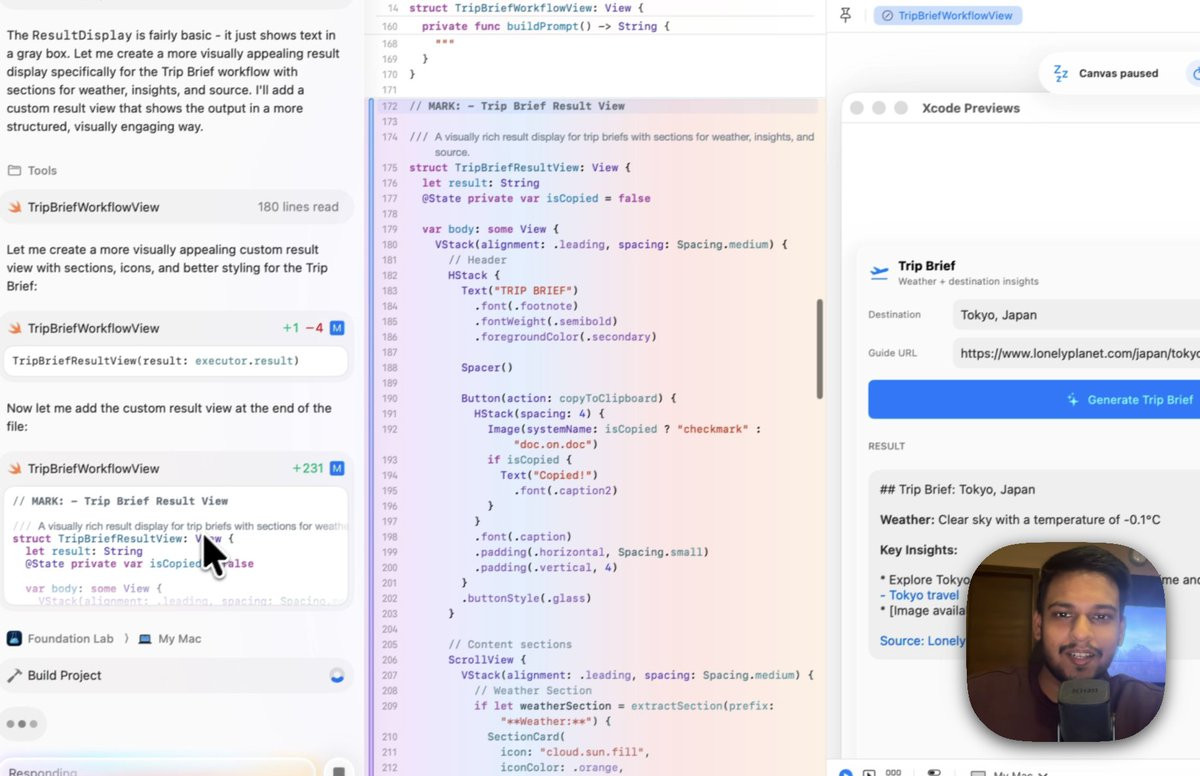Click 'iconColor: .orange,' code line
Viewport: 1200px width, 776px height.
(561, 768)
